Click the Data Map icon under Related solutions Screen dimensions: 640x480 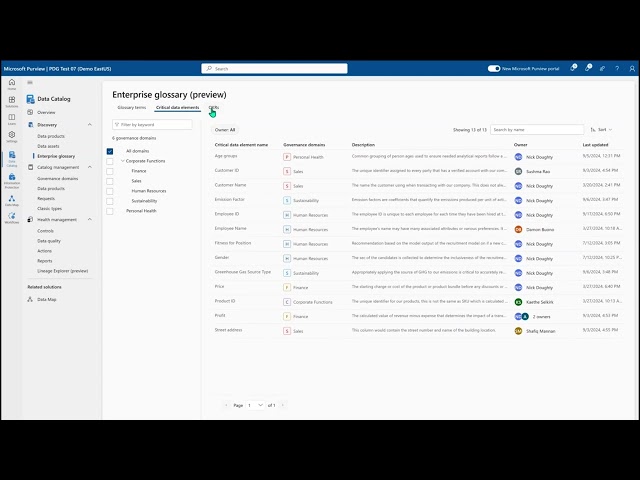[x=30, y=299]
